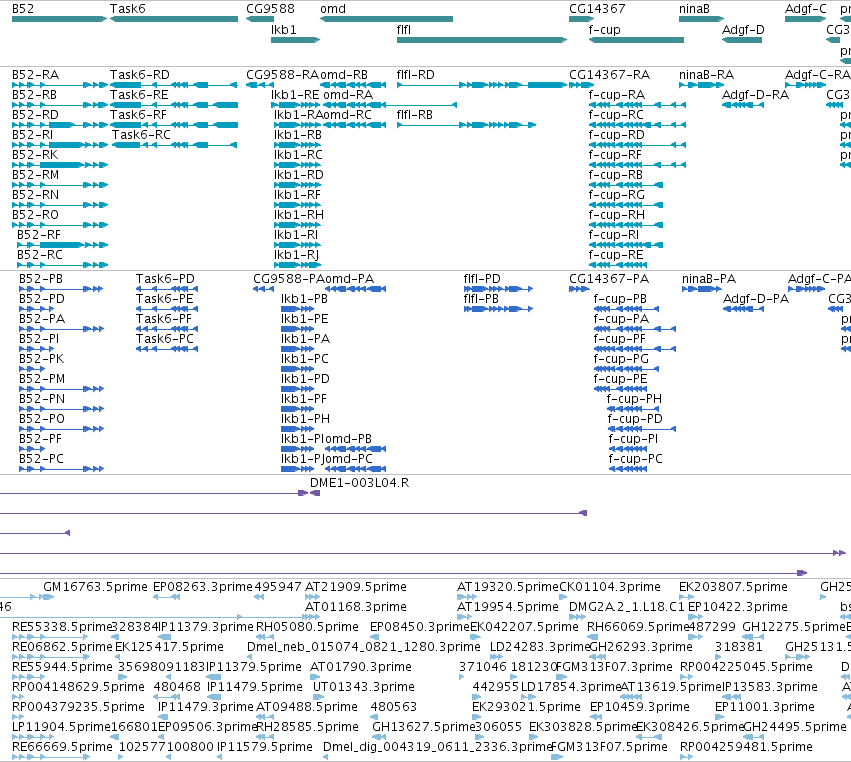
Task: Select the flfl gene label
Action: (404, 29)
